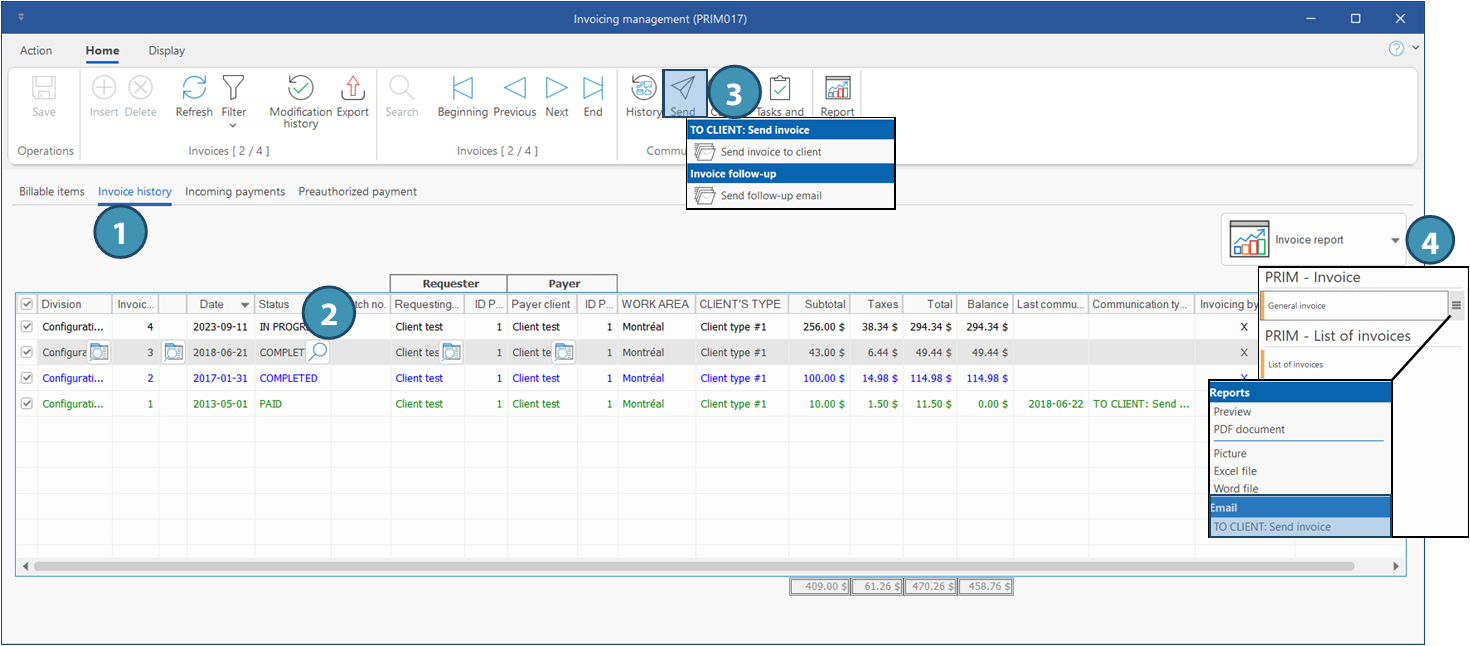Screen dimensions: 1470x646
Task: Switch to the Billable items tab
Action: 52,192
